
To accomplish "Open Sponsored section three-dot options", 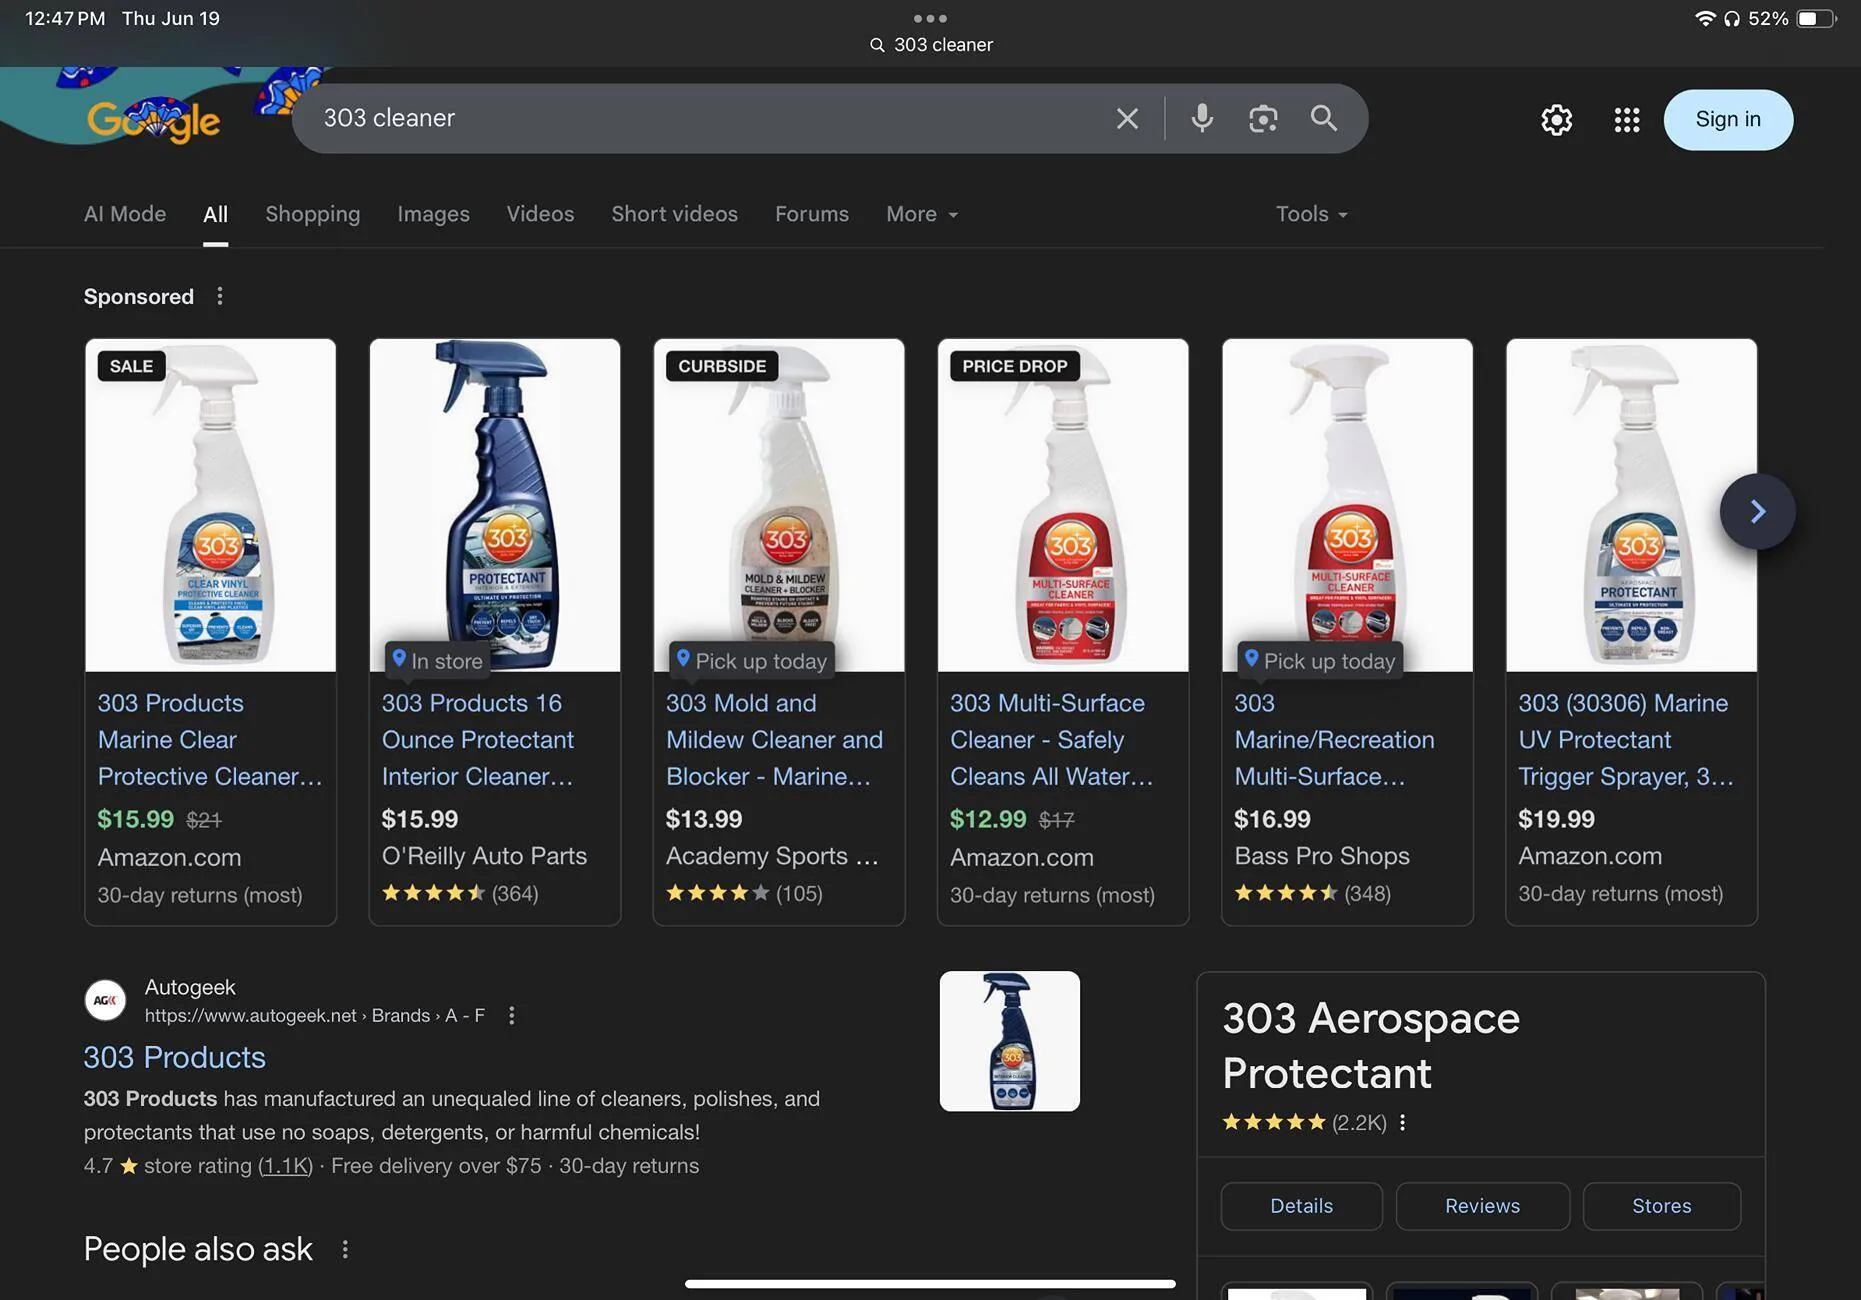I will tap(220, 297).
